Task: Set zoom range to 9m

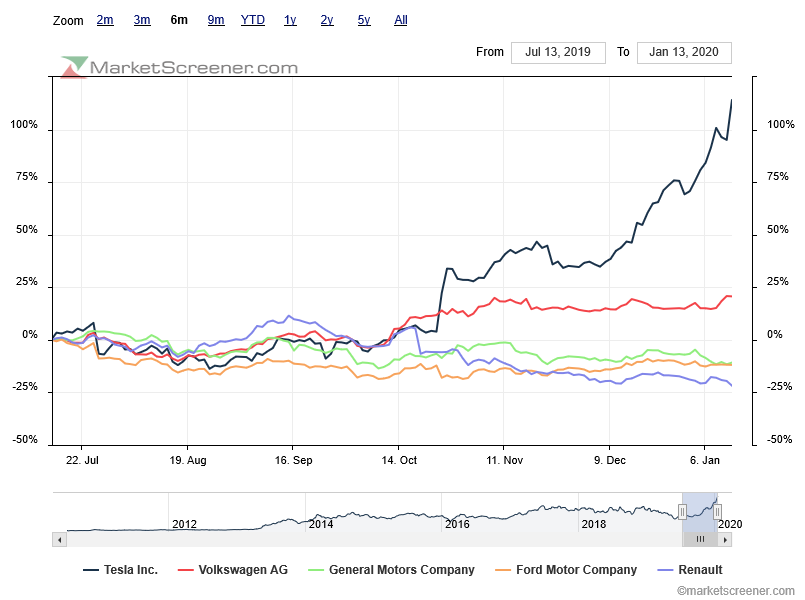Action: point(216,20)
